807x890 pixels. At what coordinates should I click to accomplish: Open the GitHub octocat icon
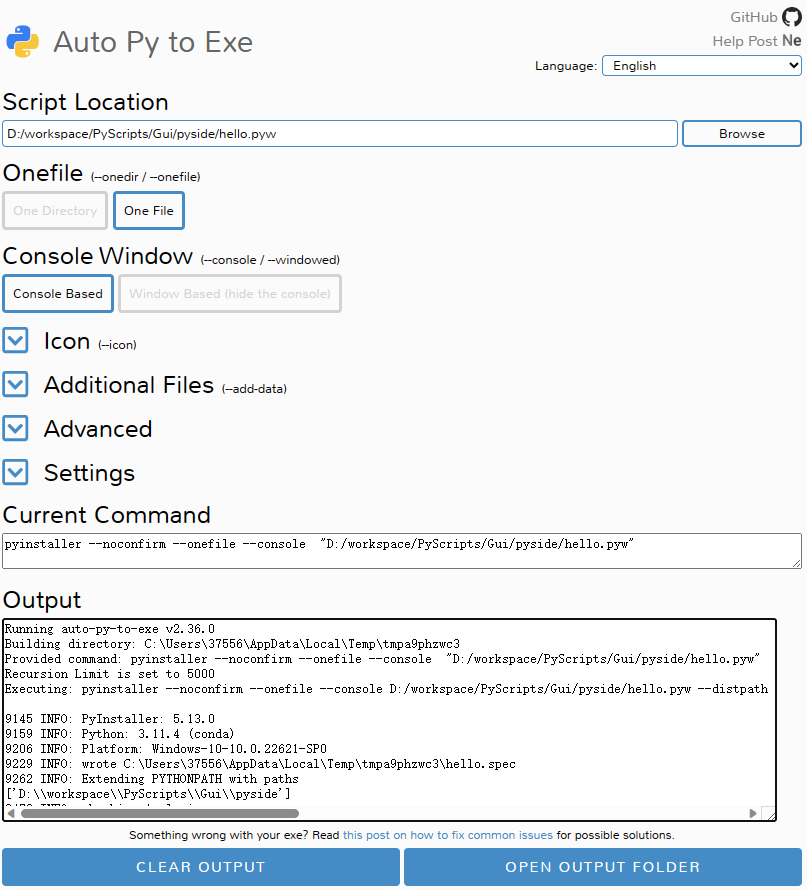(x=792, y=17)
